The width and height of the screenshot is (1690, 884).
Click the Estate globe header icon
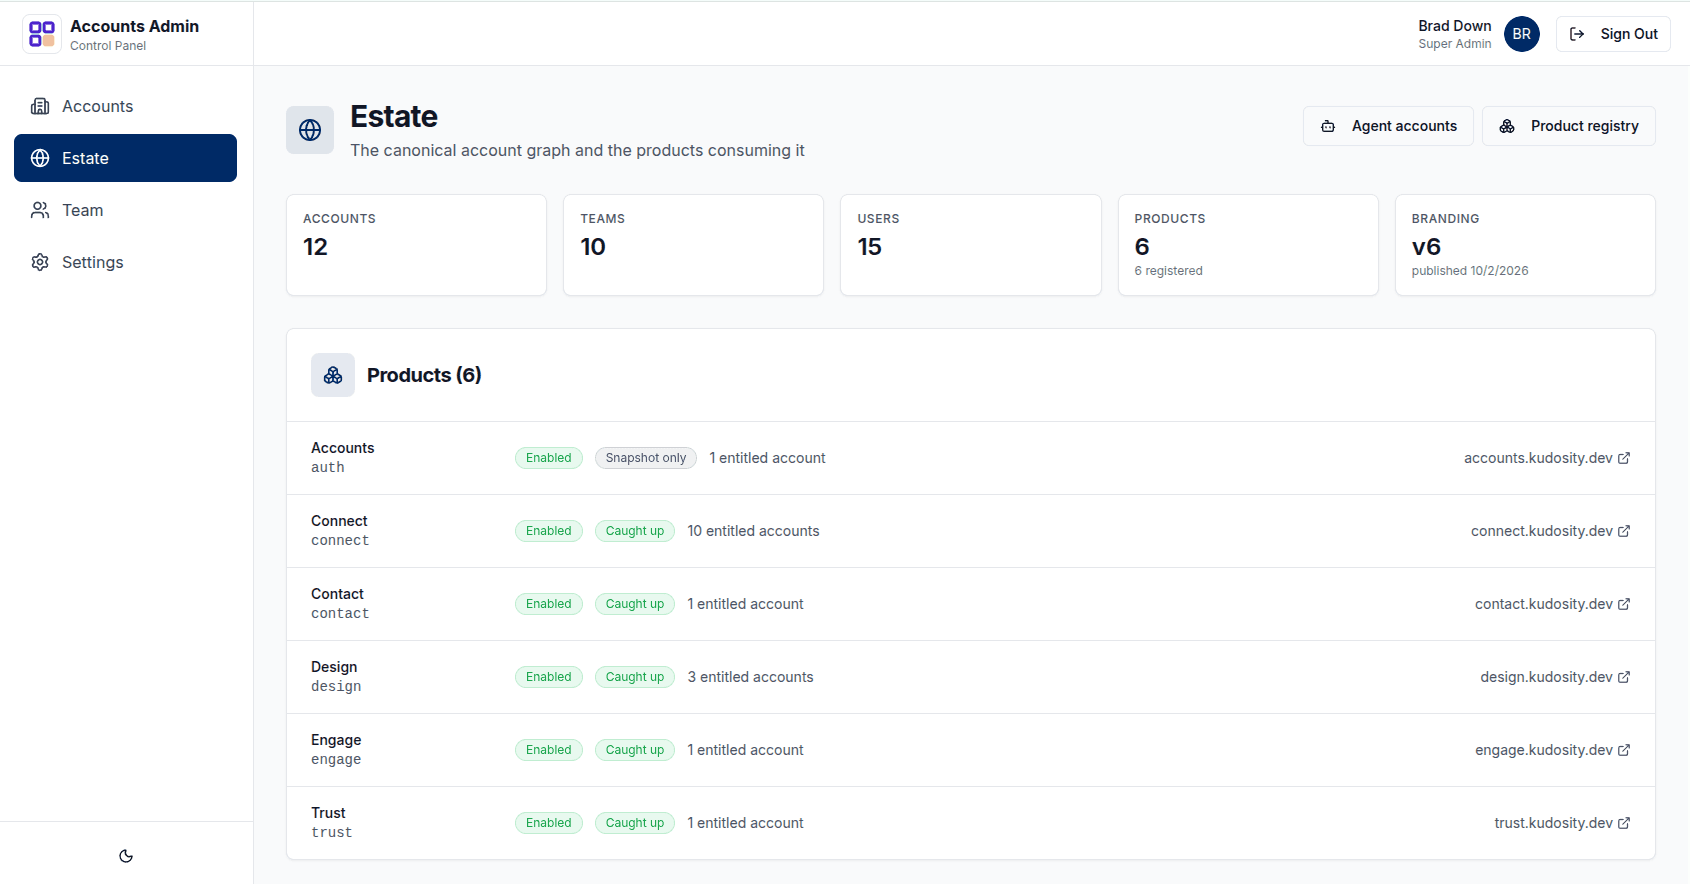pos(310,130)
